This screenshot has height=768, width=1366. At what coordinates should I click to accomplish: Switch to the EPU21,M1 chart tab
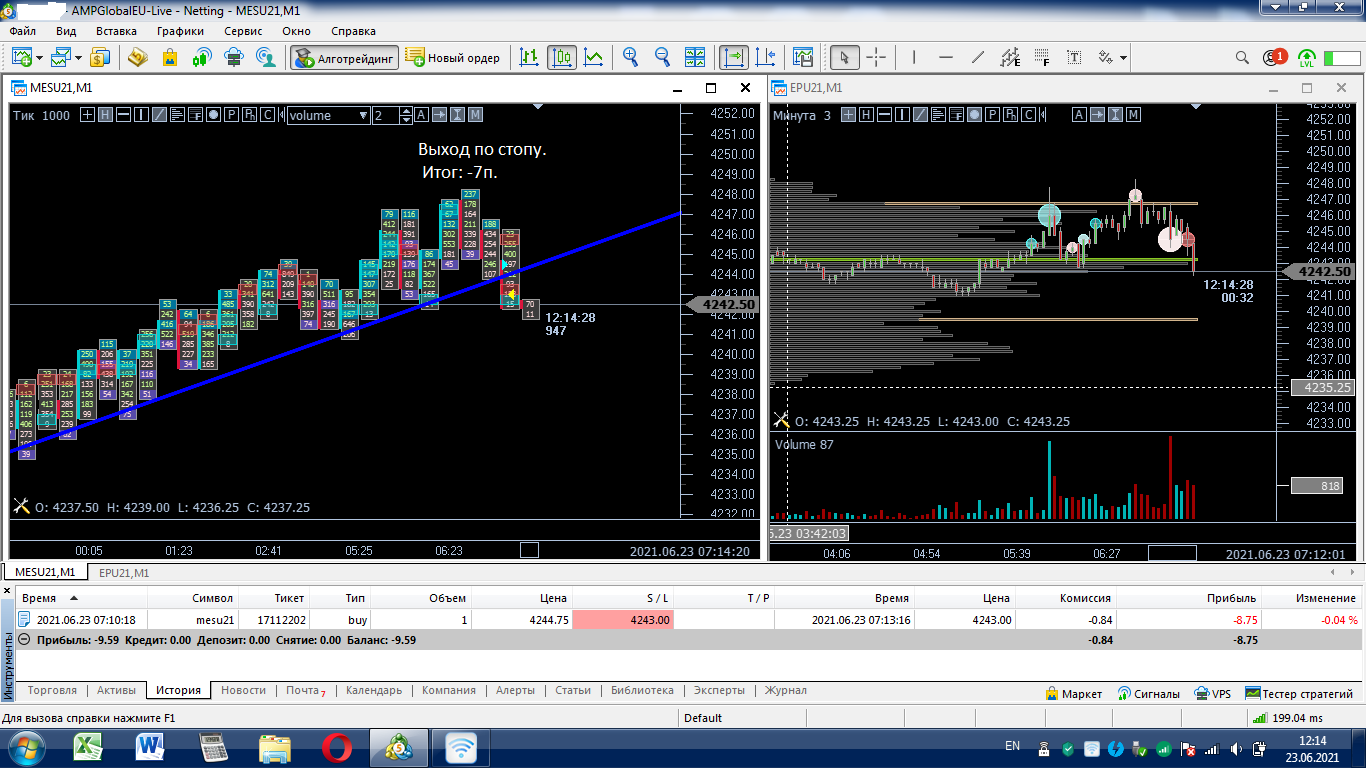(124, 573)
